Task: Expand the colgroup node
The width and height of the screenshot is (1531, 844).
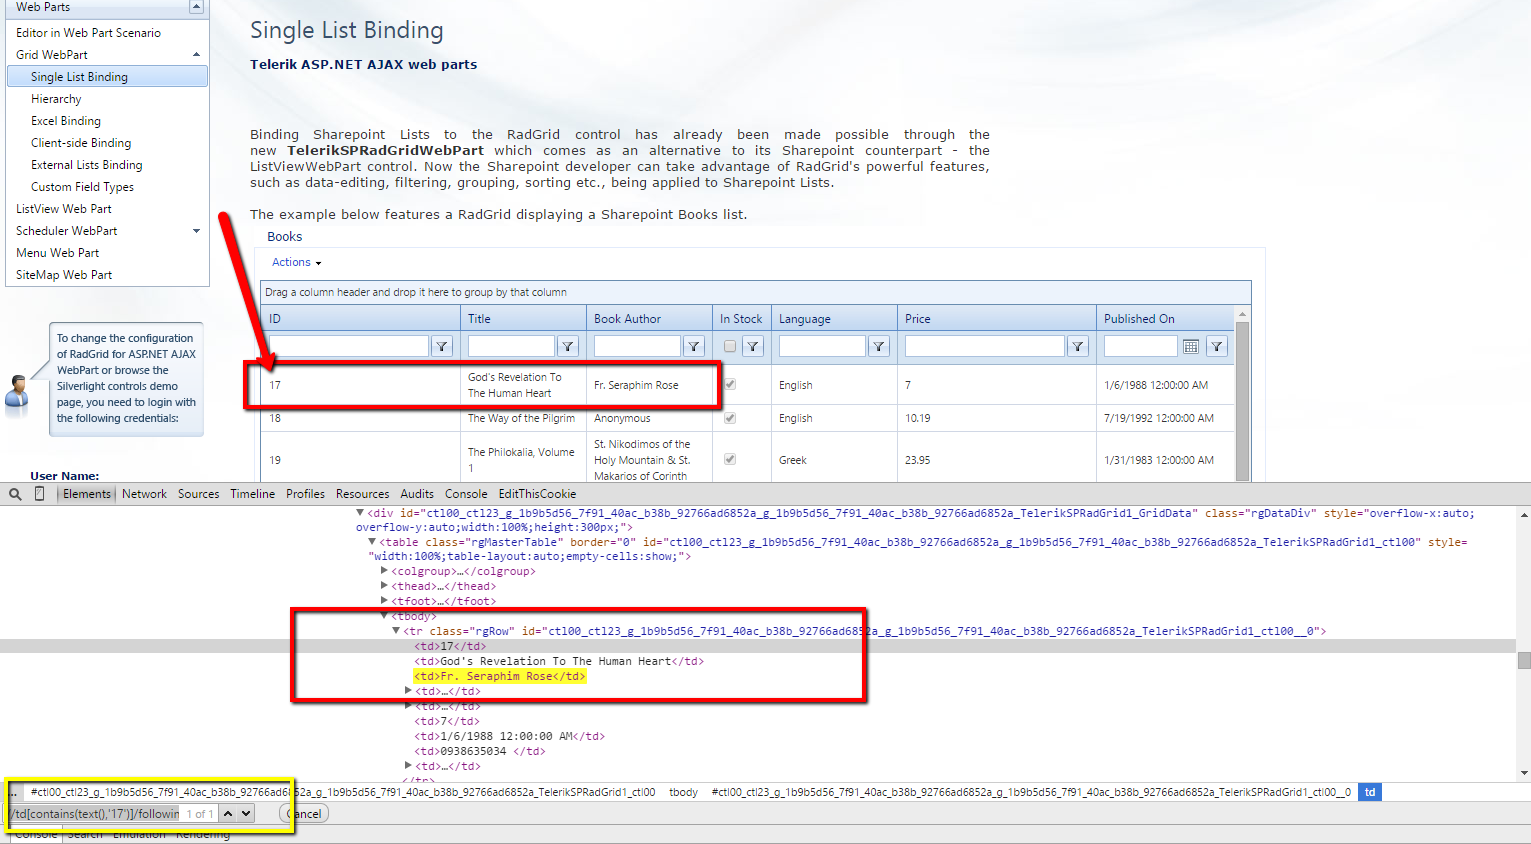Action: pos(384,571)
